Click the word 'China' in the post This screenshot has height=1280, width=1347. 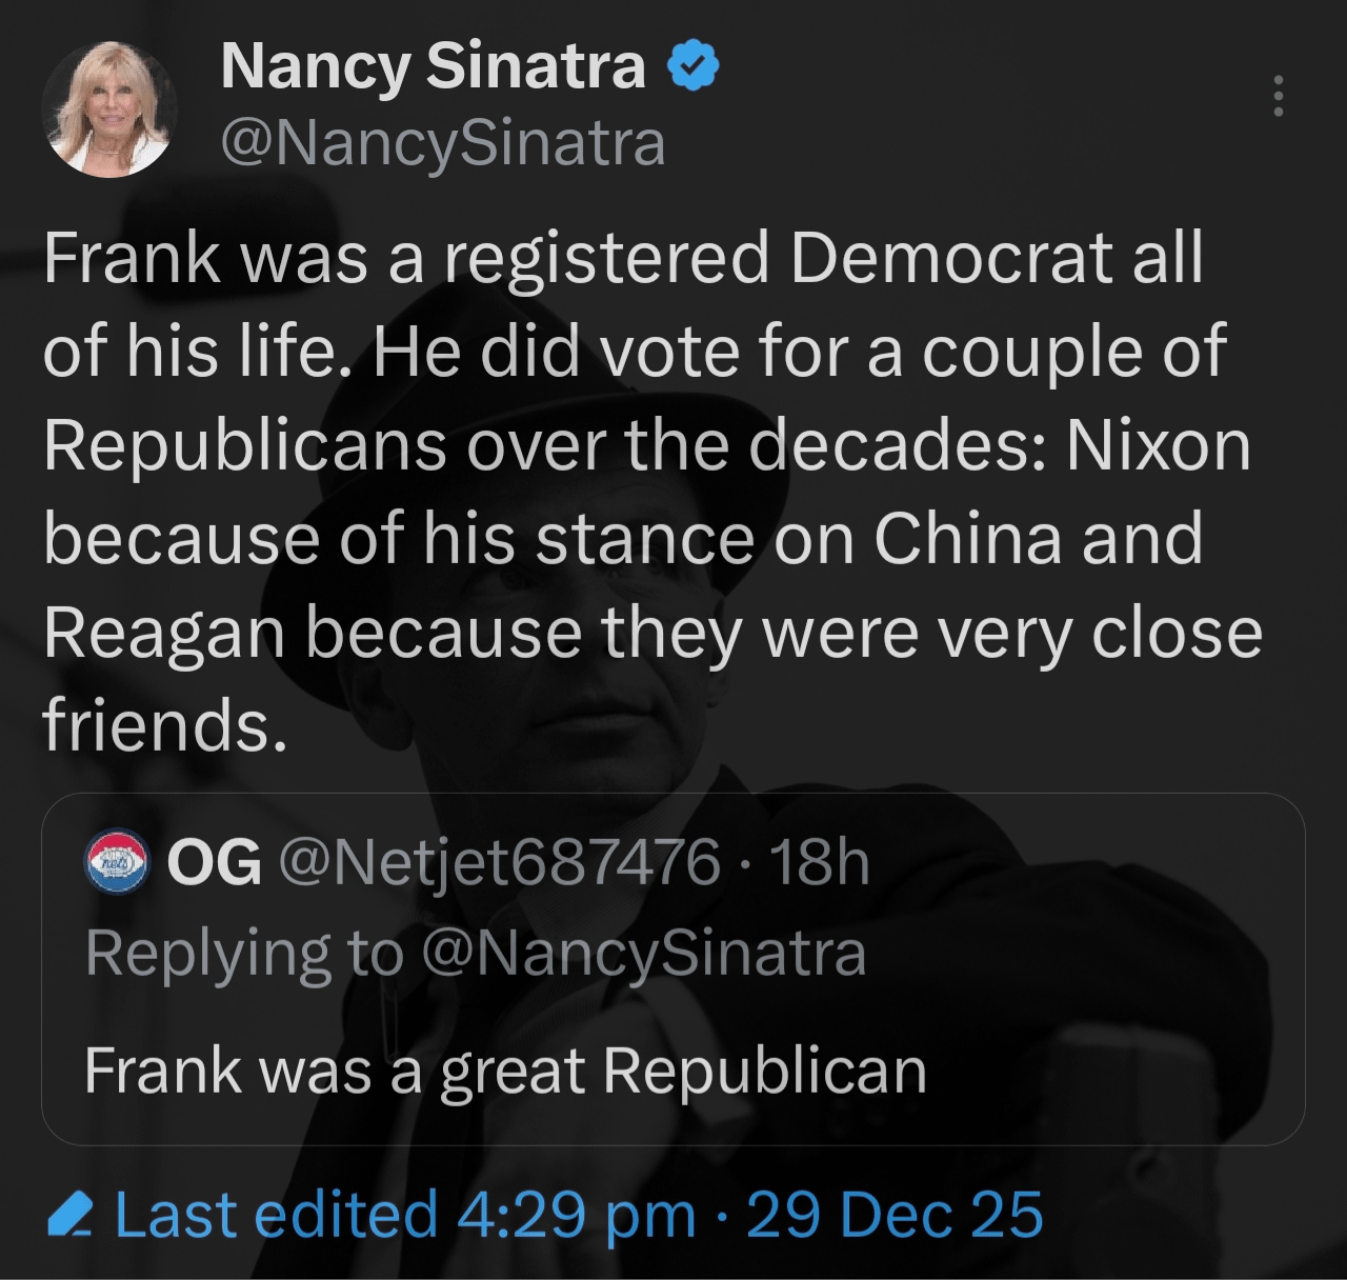tap(968, 539)
